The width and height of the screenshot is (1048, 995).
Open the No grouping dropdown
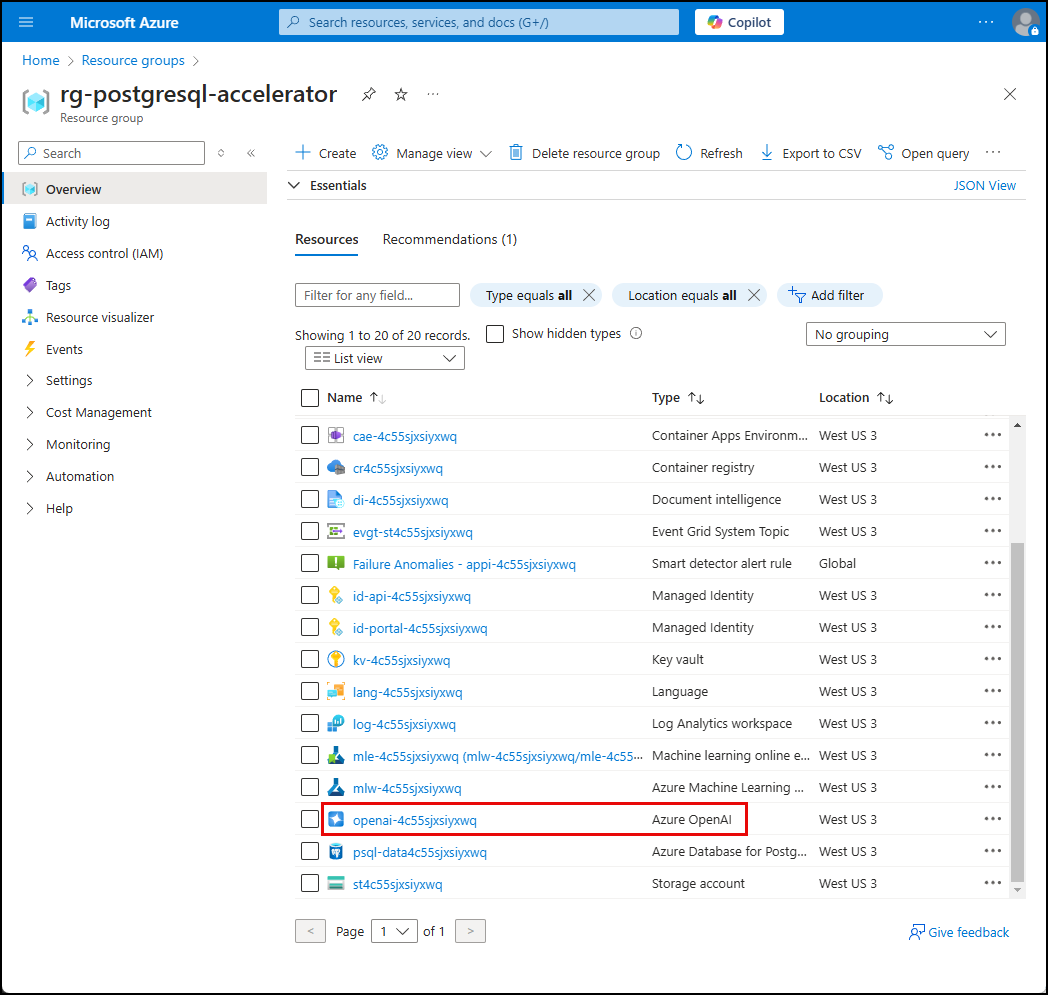click(905, 334)
